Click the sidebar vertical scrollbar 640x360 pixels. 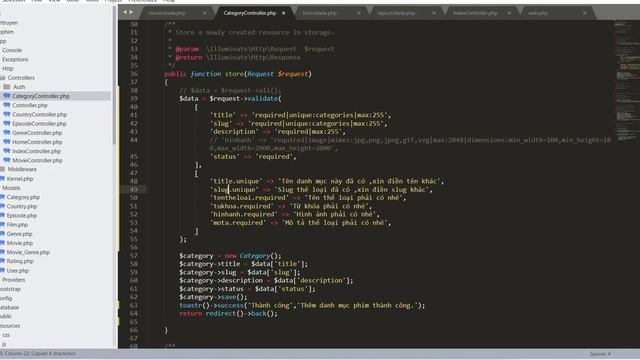click(x=114, y=76)
